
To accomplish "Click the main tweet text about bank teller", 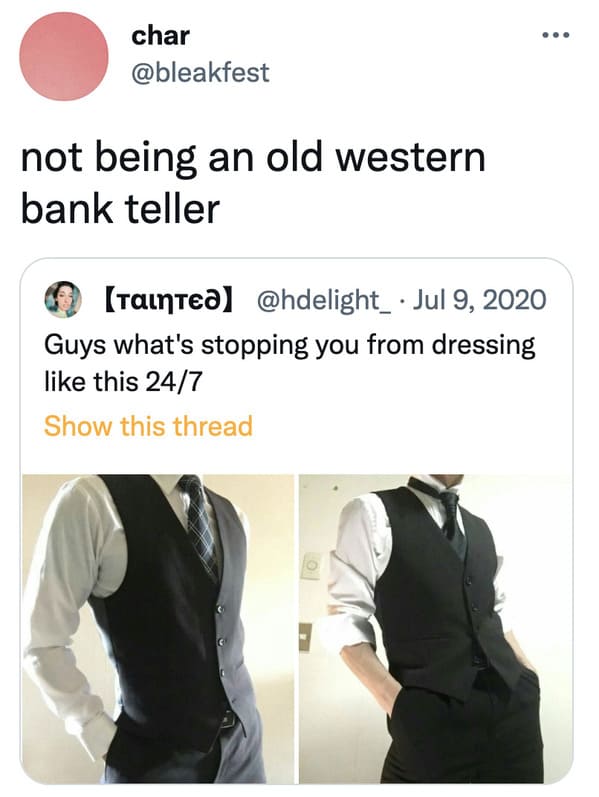I will 253,183.
